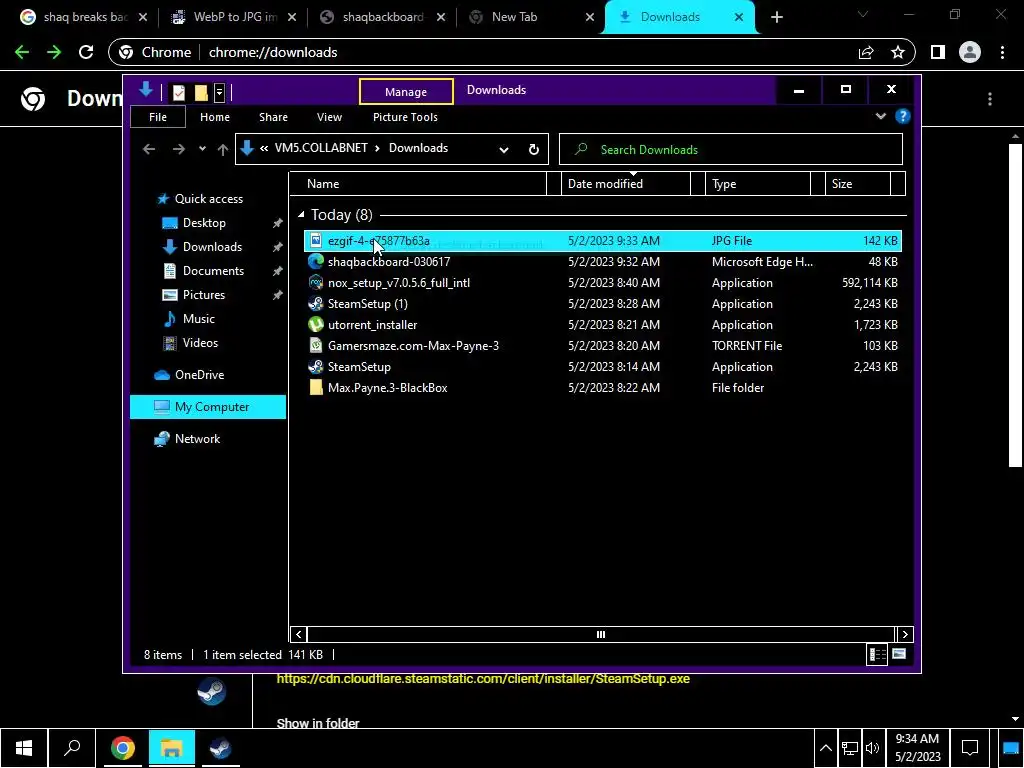The width and height of the screenshot is (1024, 768).
Task: Open recent locations dropdown arrow
Action: pyautogui.click(x=202, y=149)
